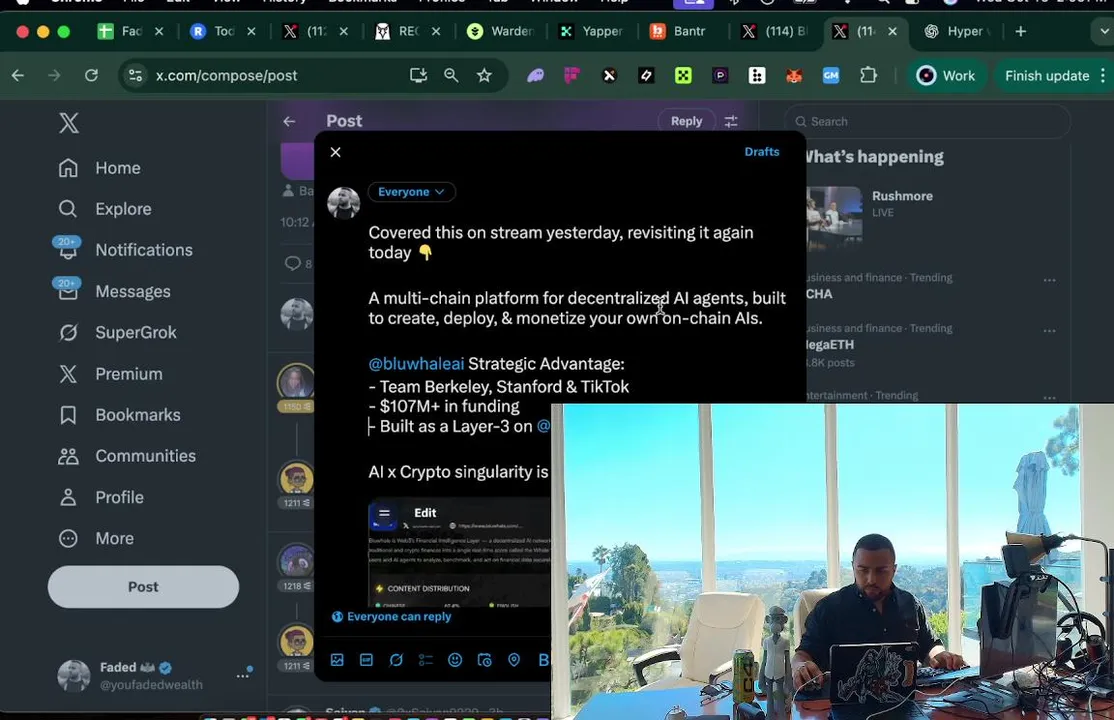Open Communities
The image size is (1114, 720).
pyautogui.click(x=126, y=456)
